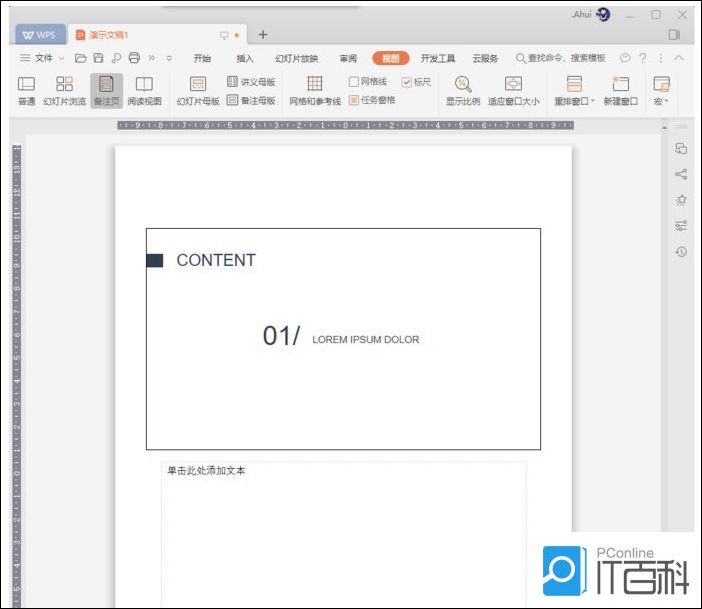Expand more quick toolbar items (») chevron
This screenshot has width=702, height=609.
152,58
